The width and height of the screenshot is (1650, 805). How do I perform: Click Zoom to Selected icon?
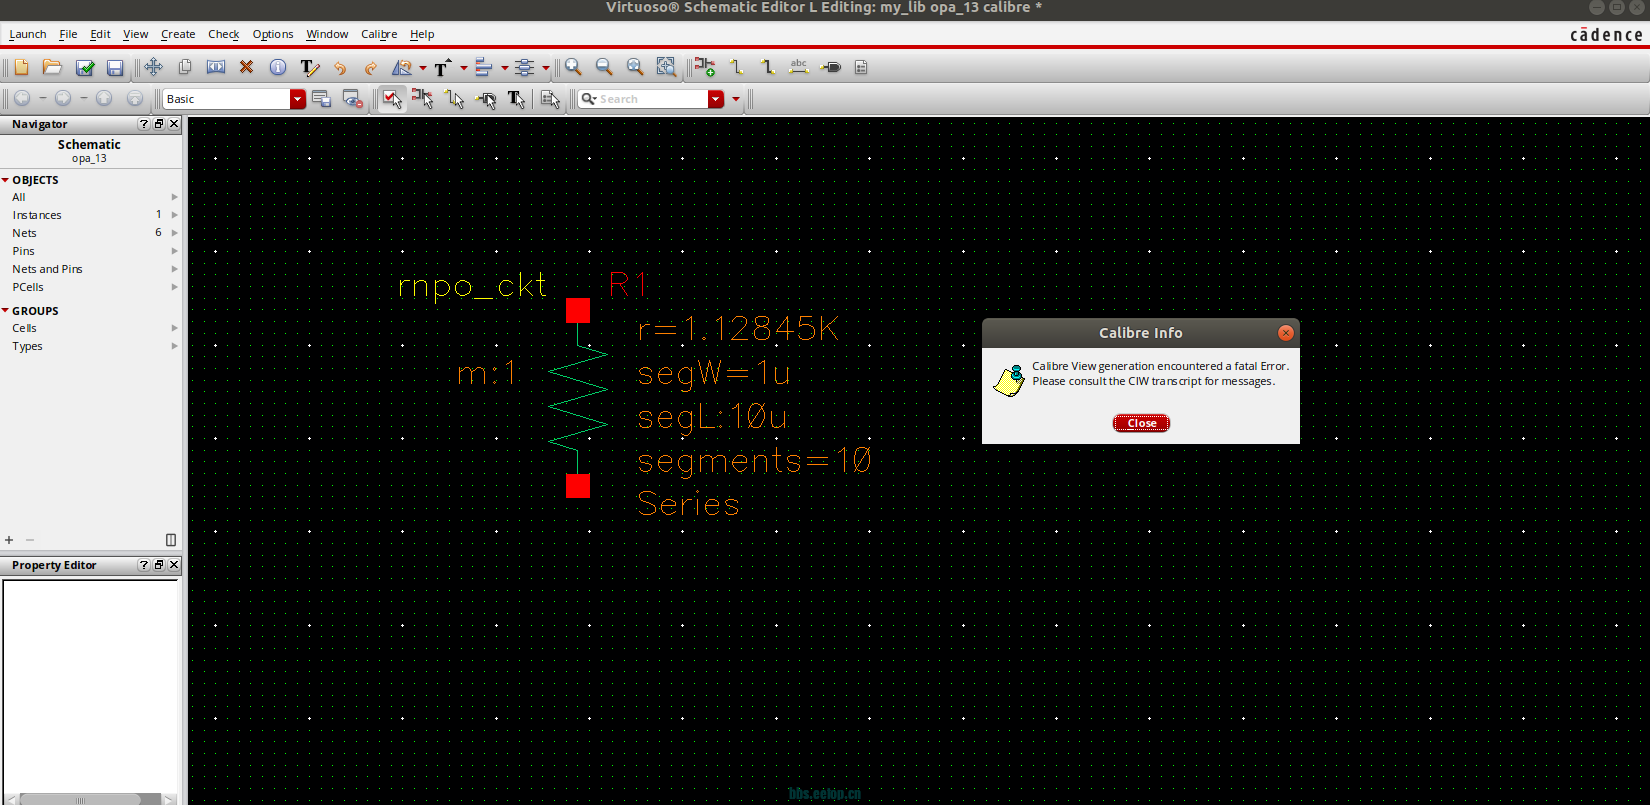pyautogui.click(x=666, y=67)
